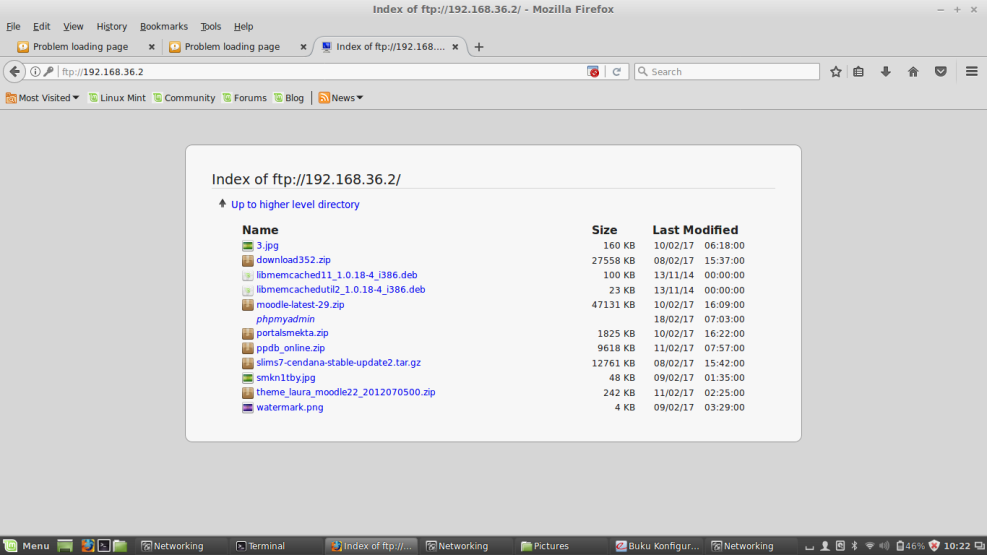
Task: Open the volume control tray icon
Action: pos(884,546)
